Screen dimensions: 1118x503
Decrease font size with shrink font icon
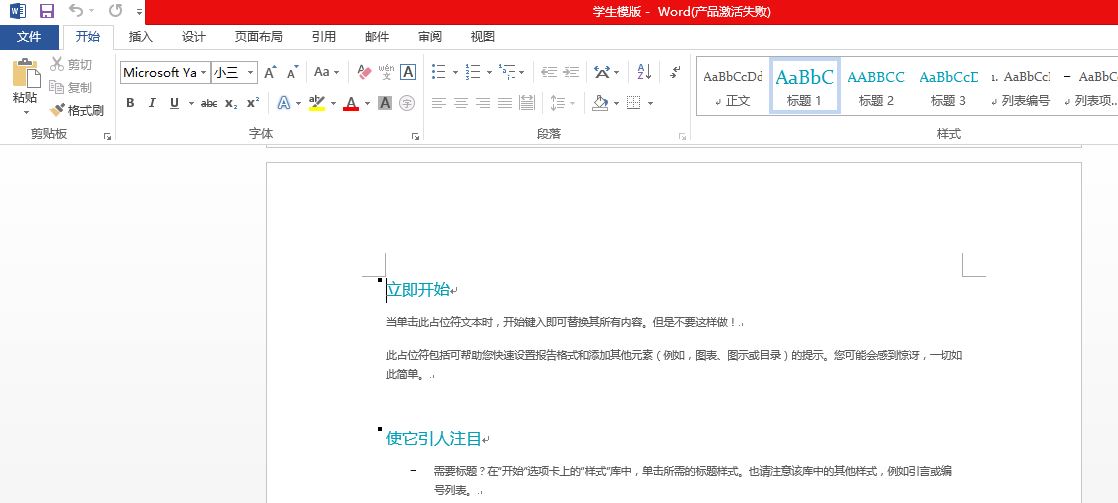292,72
